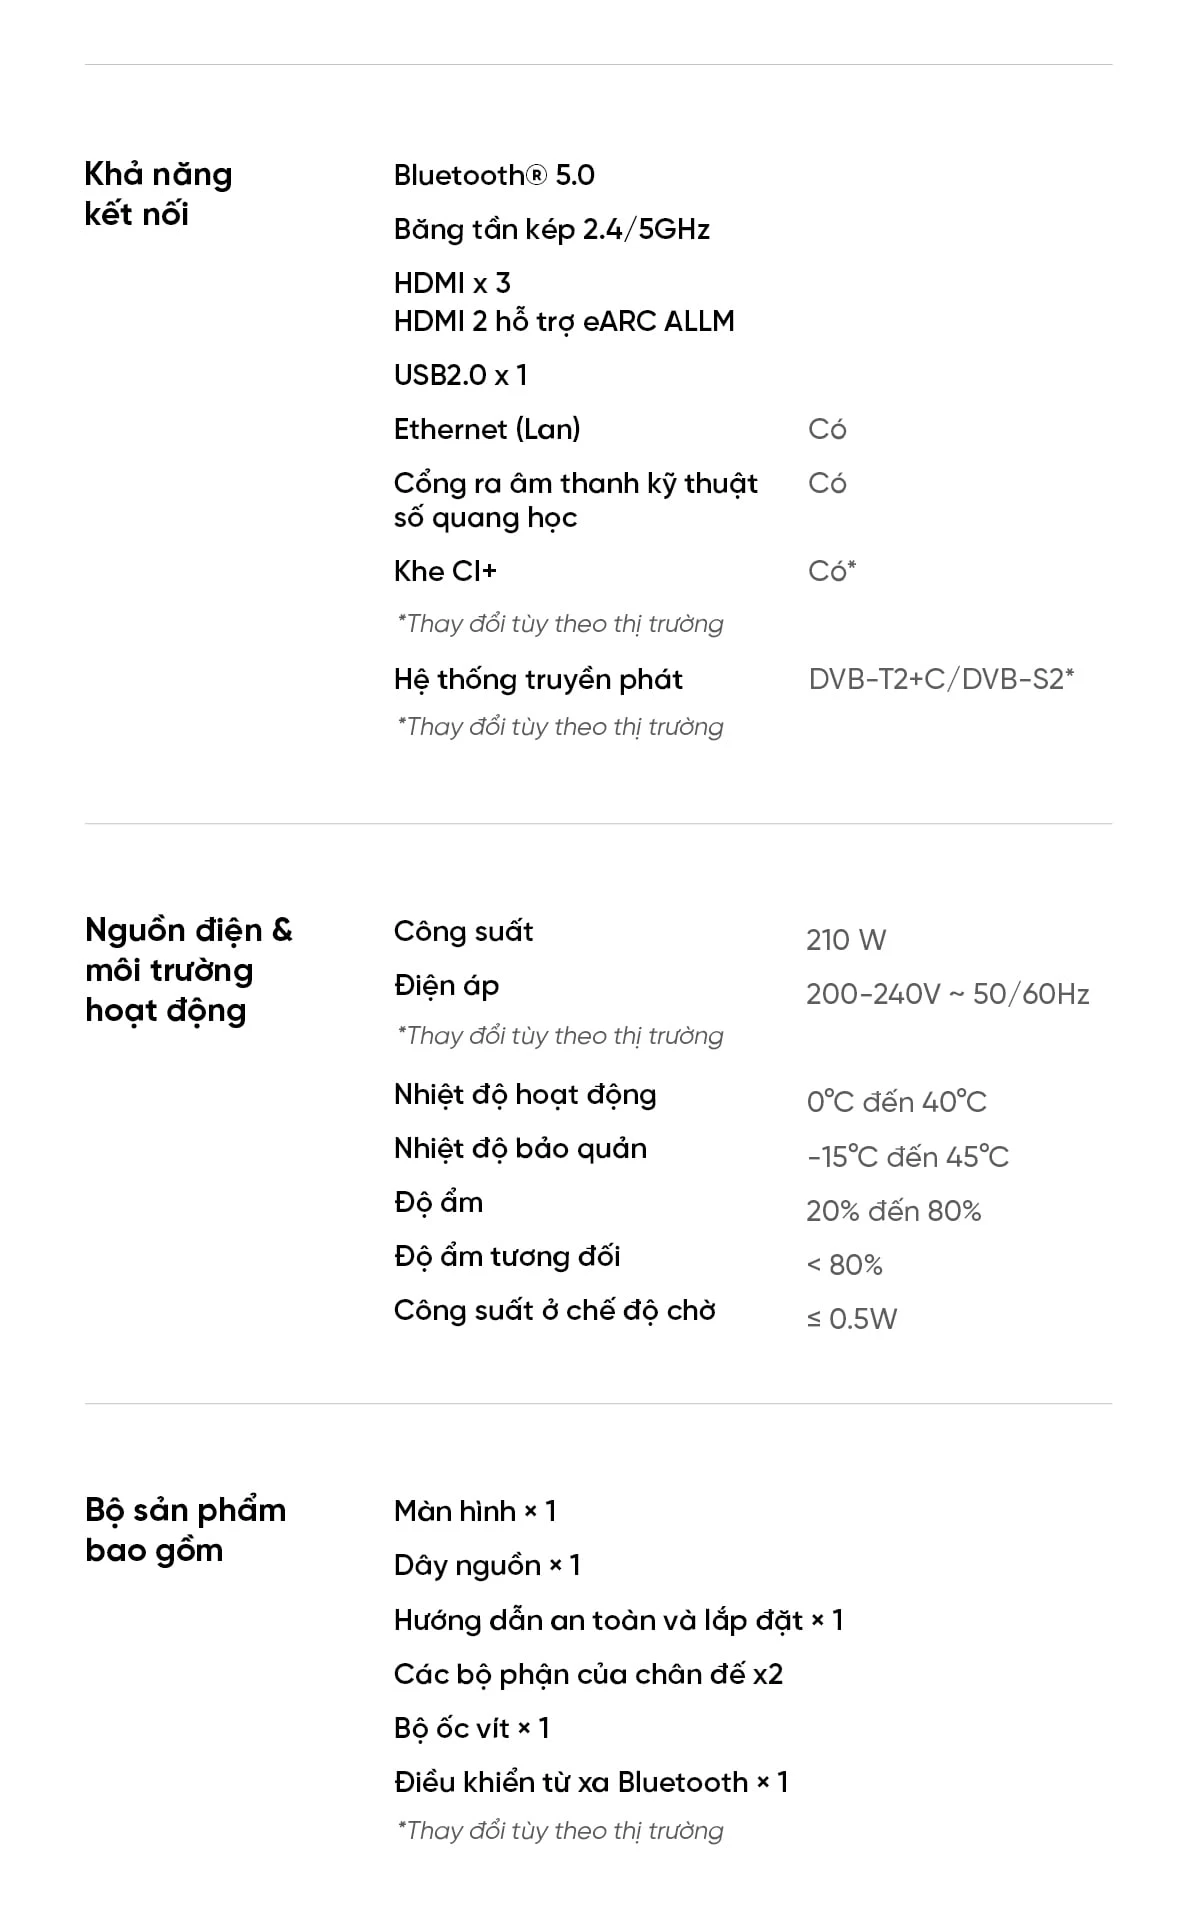
Task: Click the 'USB2.0 x 1' entry
Action: (460, 375)
